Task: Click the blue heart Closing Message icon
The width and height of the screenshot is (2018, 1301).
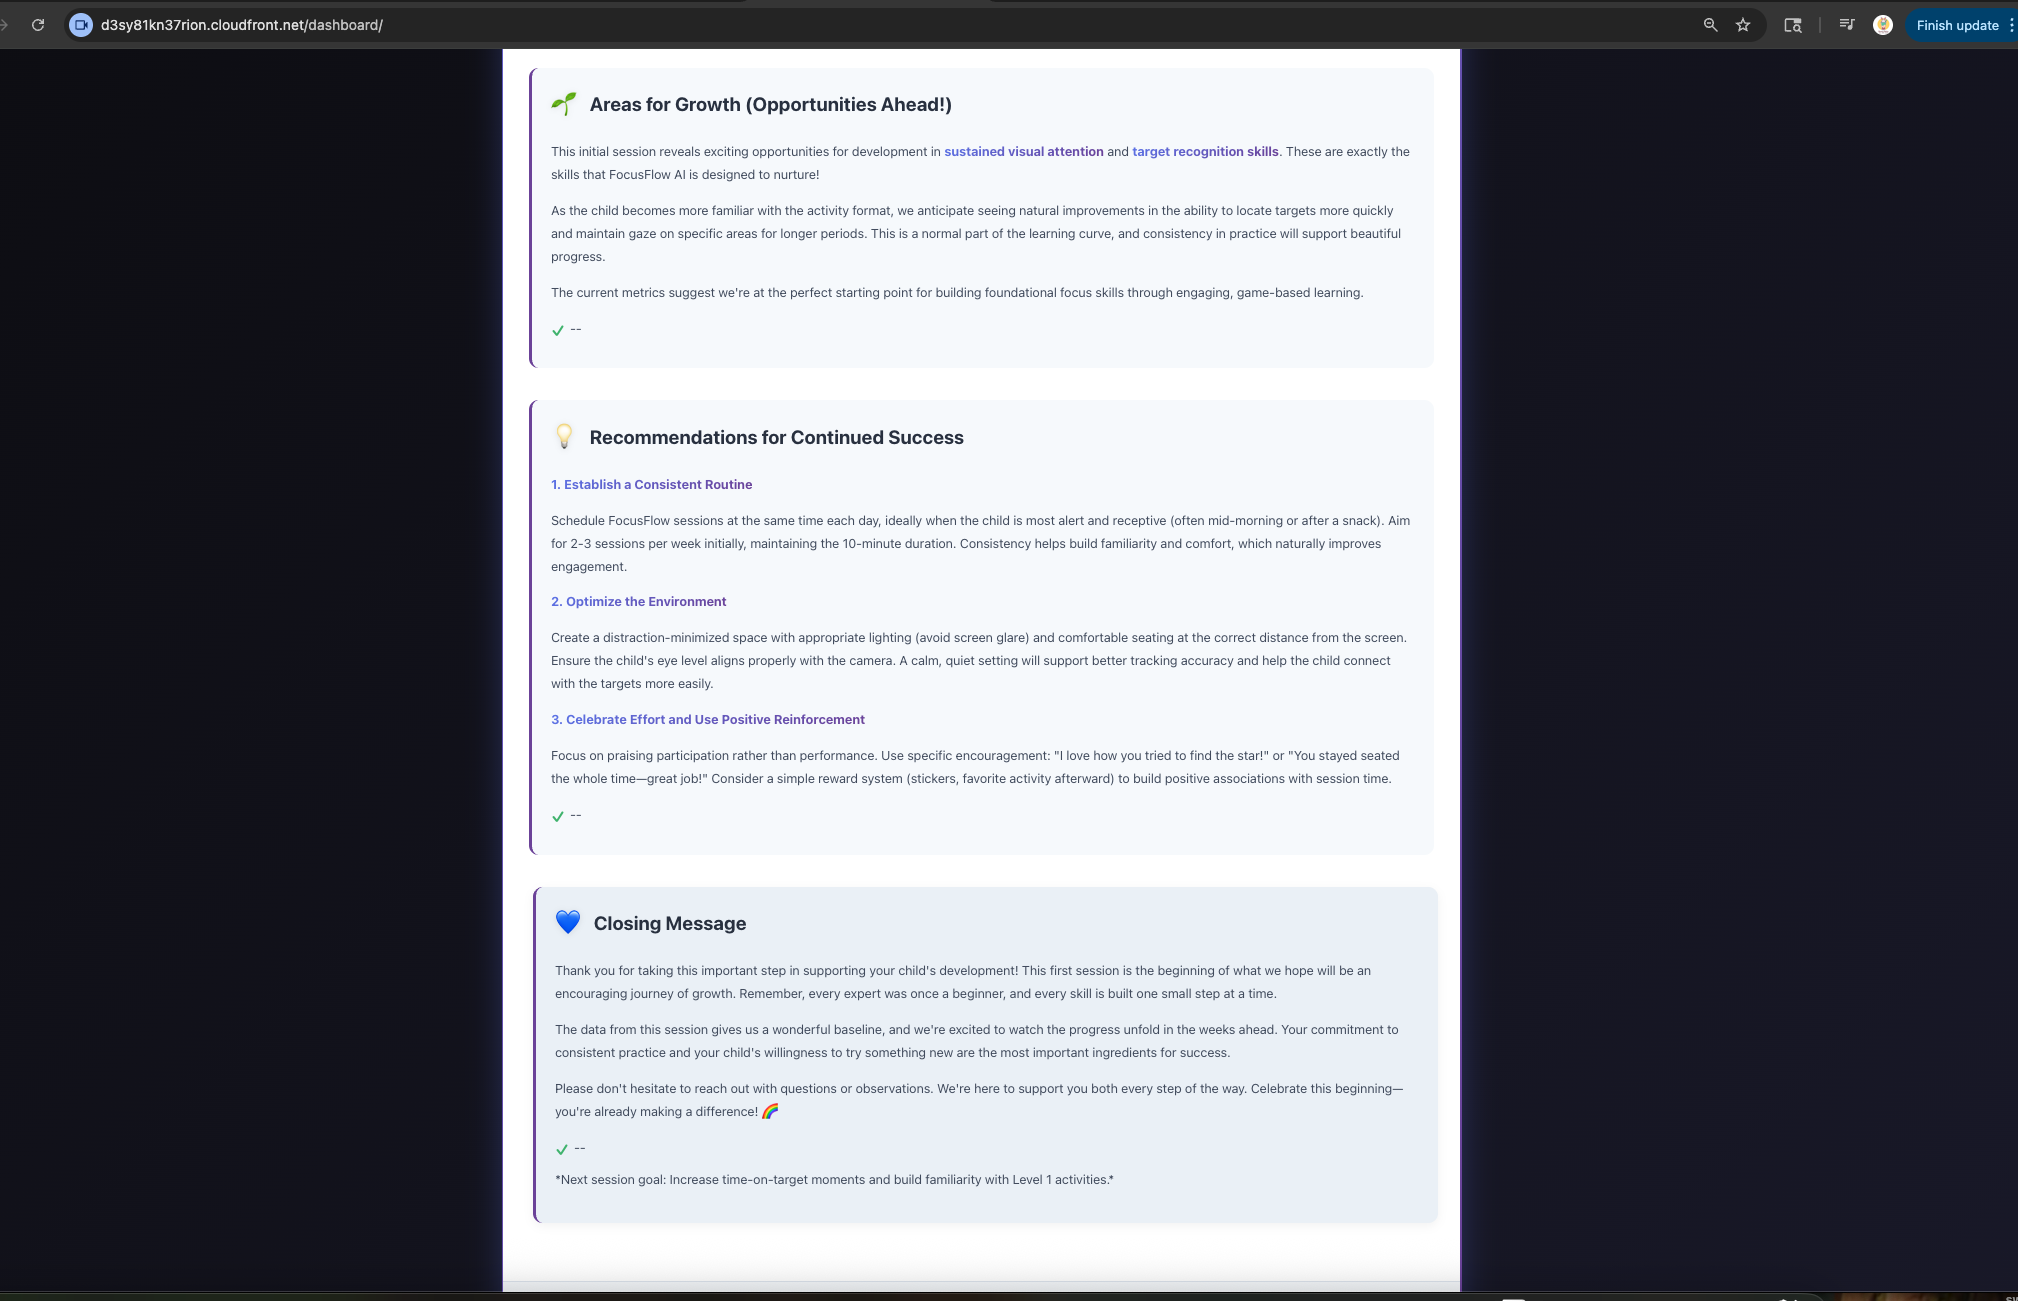Action: pos(568,922)
